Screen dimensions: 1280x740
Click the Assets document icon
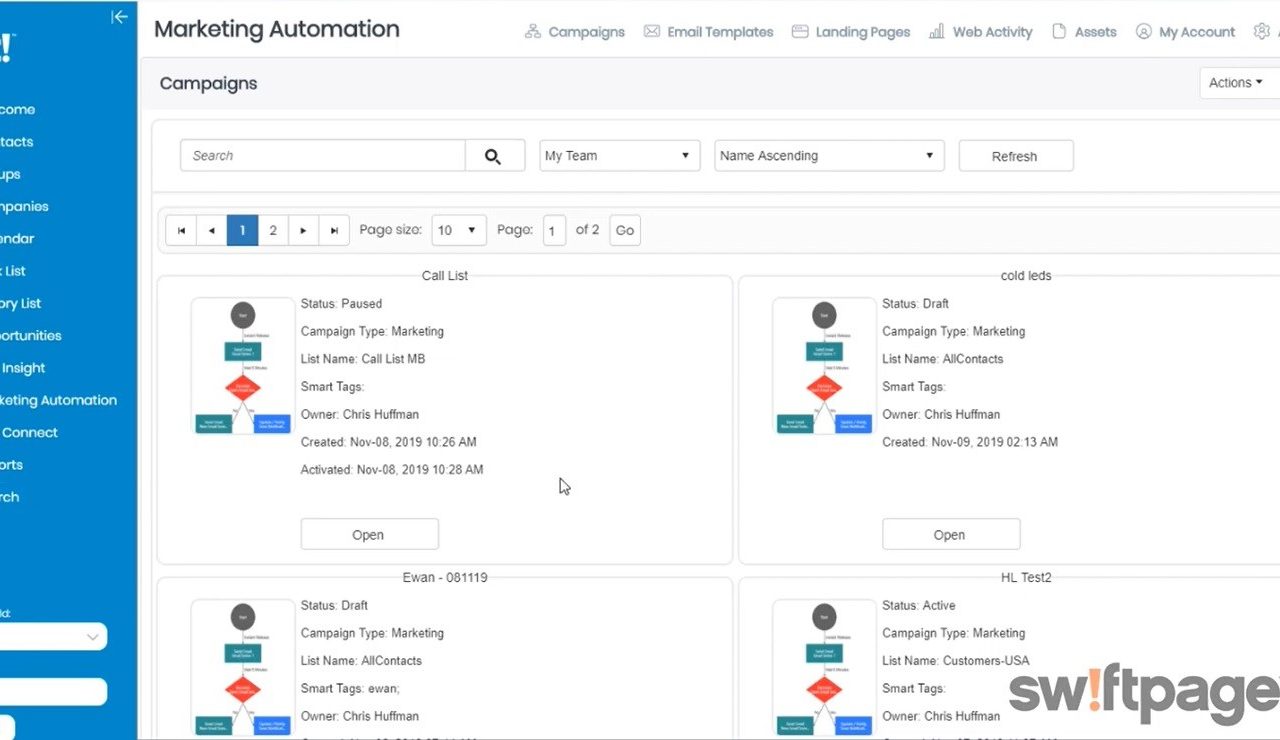tap(1059, 32)
